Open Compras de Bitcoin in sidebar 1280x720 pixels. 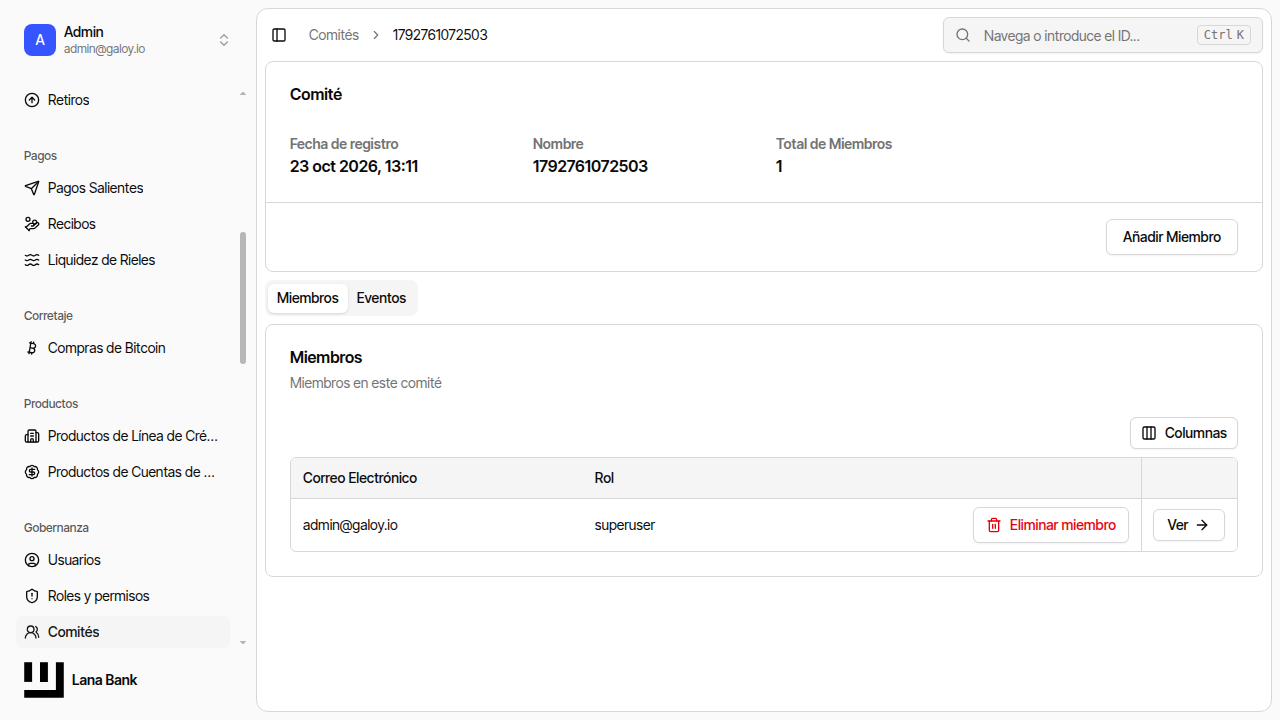123,348
